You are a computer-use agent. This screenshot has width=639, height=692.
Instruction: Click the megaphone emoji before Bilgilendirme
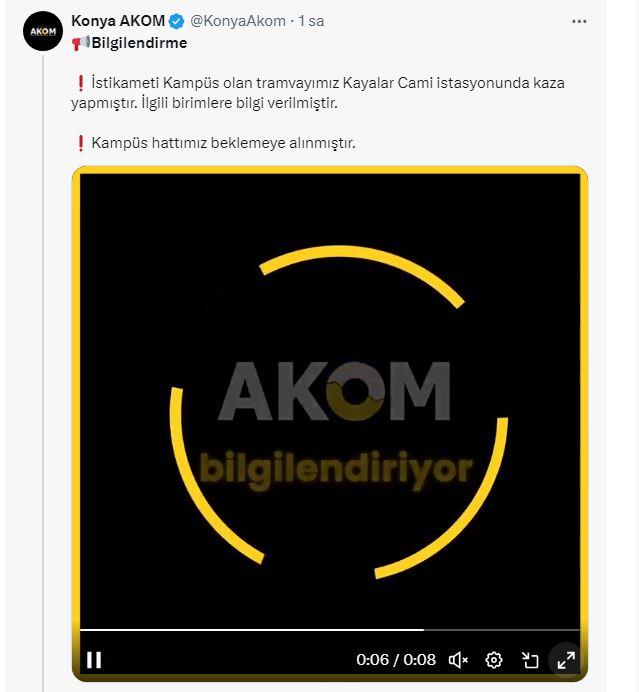tap(81, 43)
